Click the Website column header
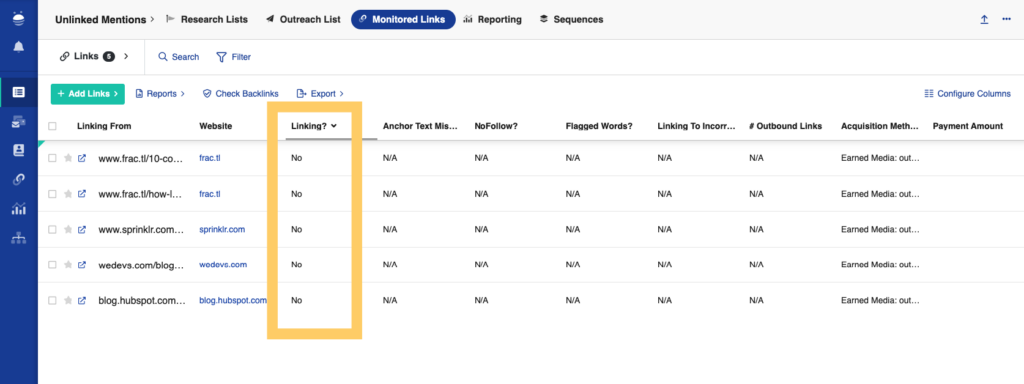This screenshot has height=384, width=1024. 216,126
